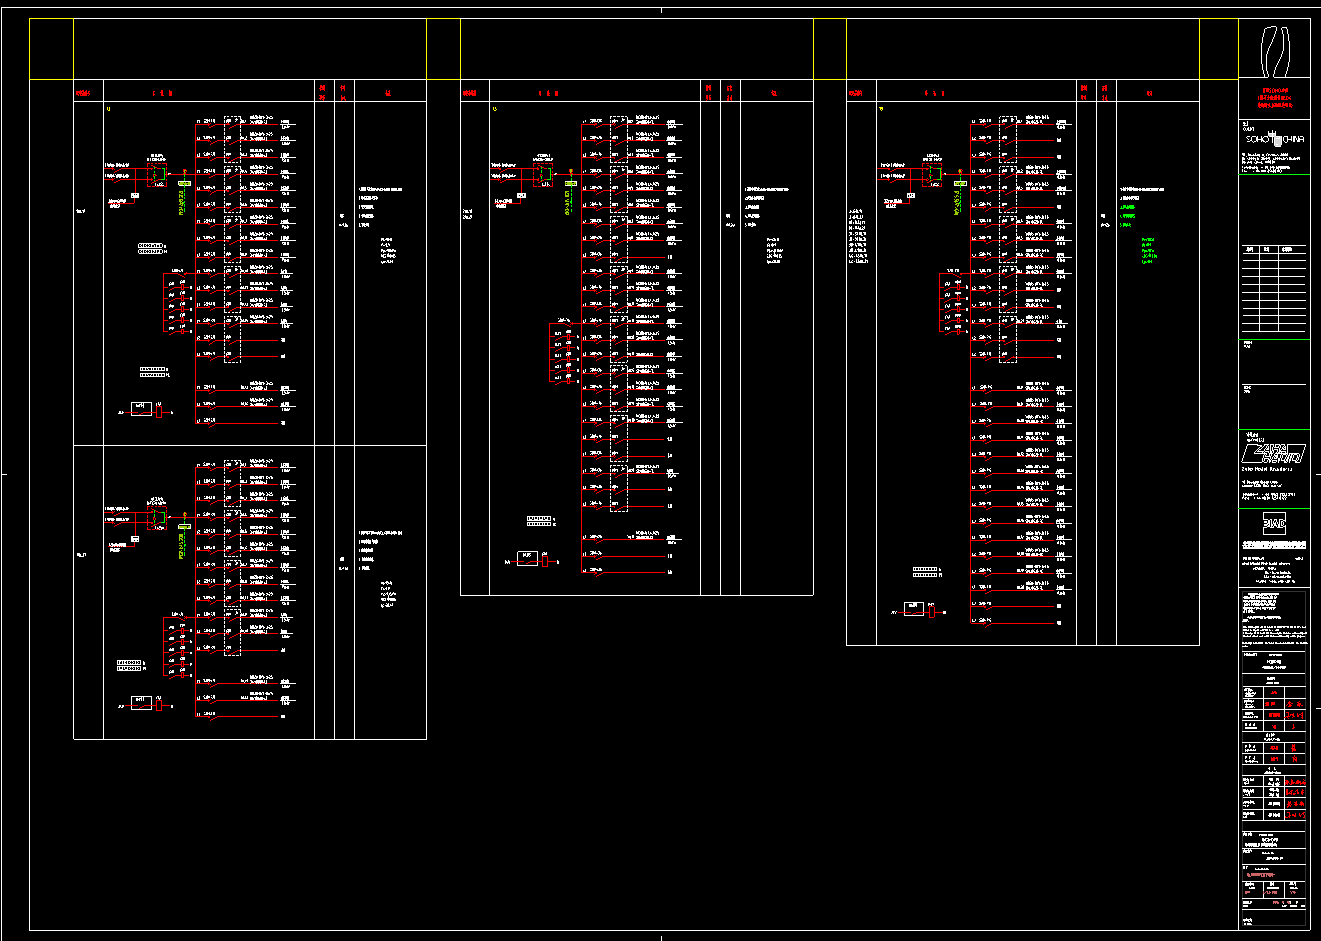Click the contactor symbol at bottom of middle panel
This screenshot has height=941, width=1321.
[529, 558]
